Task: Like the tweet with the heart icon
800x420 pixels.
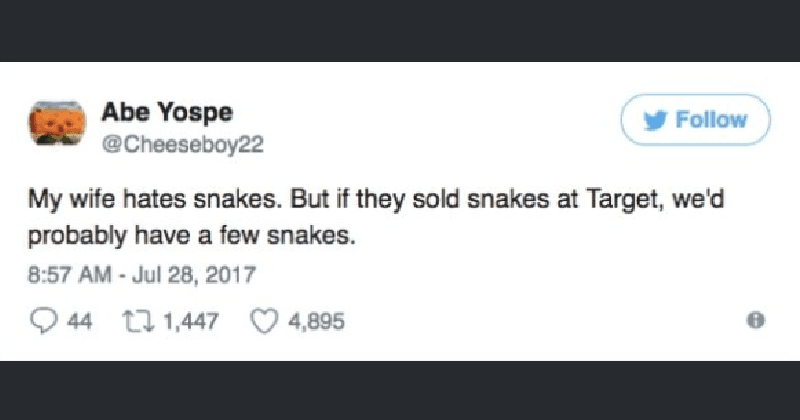Action: [264, 321]
